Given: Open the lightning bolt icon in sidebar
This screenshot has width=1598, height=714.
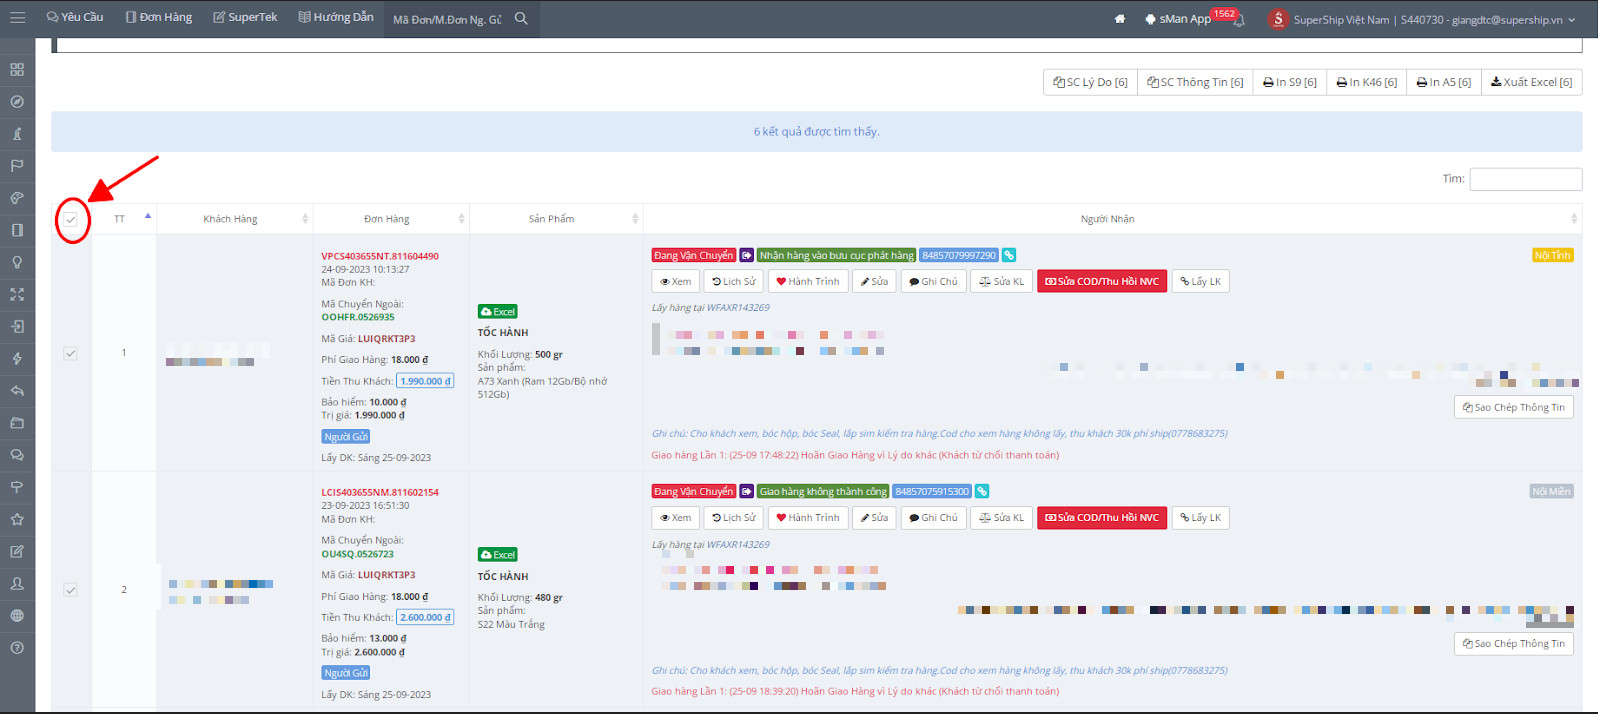Looking at the screenshot, I should (17, 358).
